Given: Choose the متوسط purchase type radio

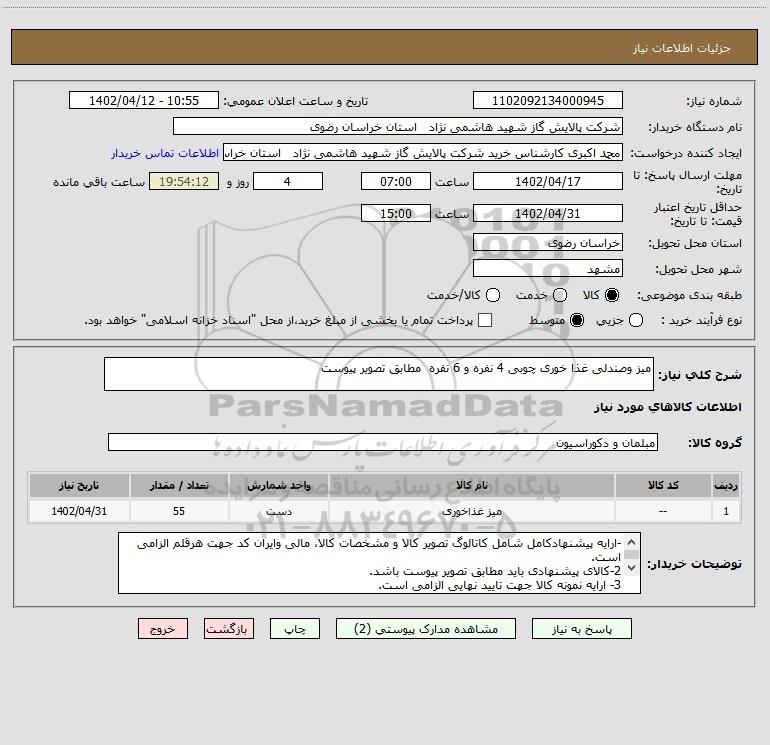Looking at the screenshot, I should [577, 320].
